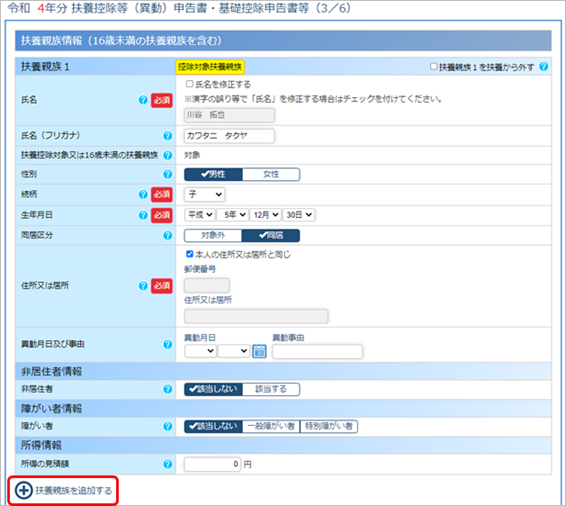Select 特別障がい者 option

[328, 426]
